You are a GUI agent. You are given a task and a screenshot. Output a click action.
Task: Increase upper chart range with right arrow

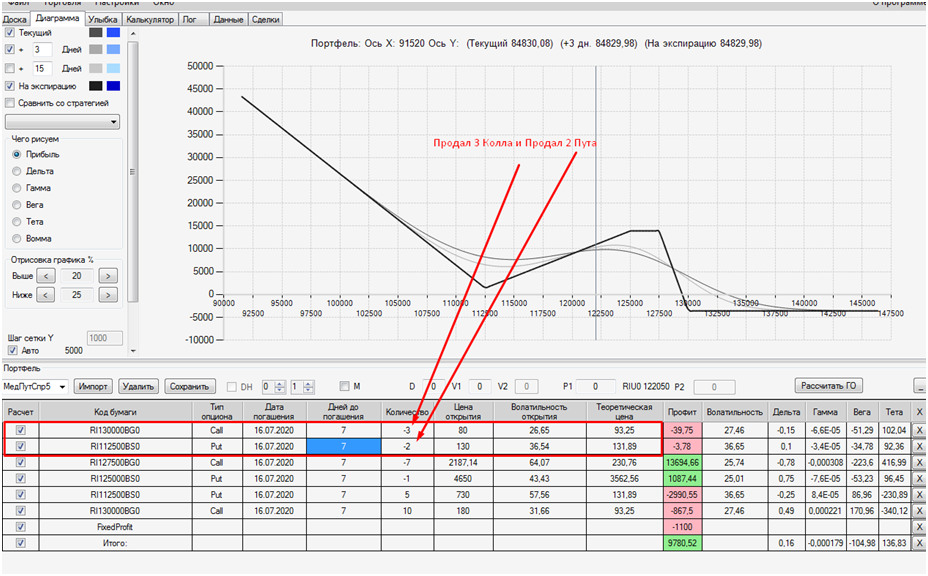pyautogui.click(x=108, y=276)
